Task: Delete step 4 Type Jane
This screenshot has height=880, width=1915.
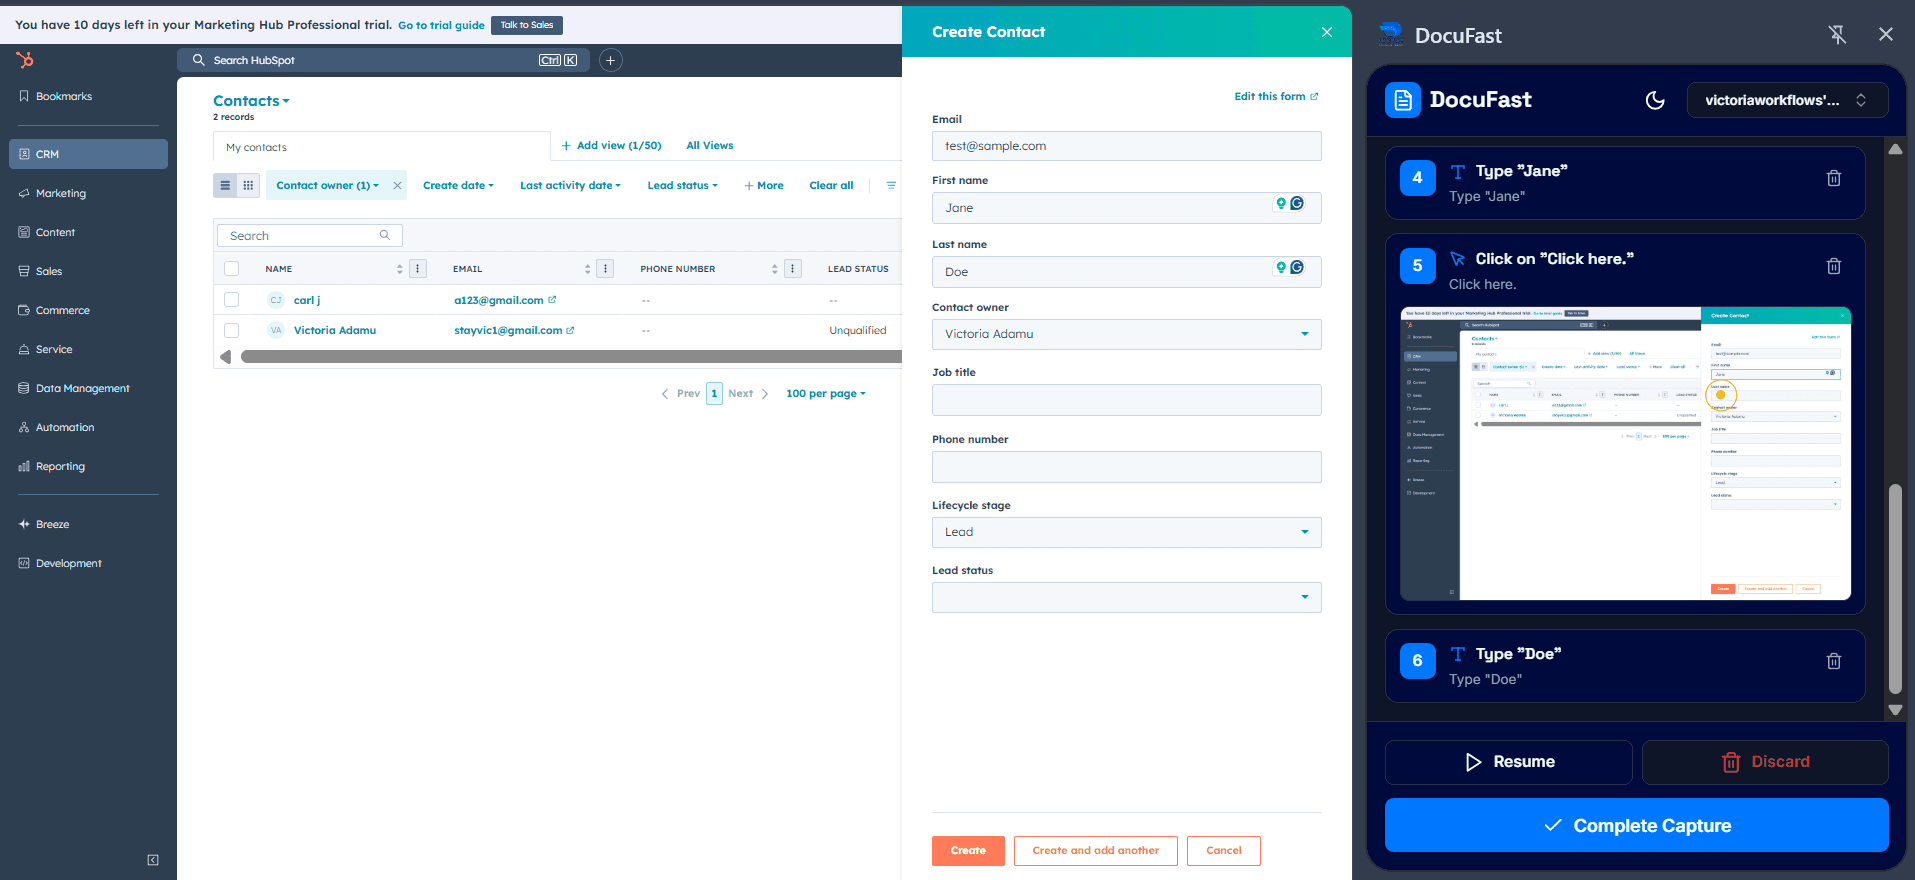Action: [1834, 178]
